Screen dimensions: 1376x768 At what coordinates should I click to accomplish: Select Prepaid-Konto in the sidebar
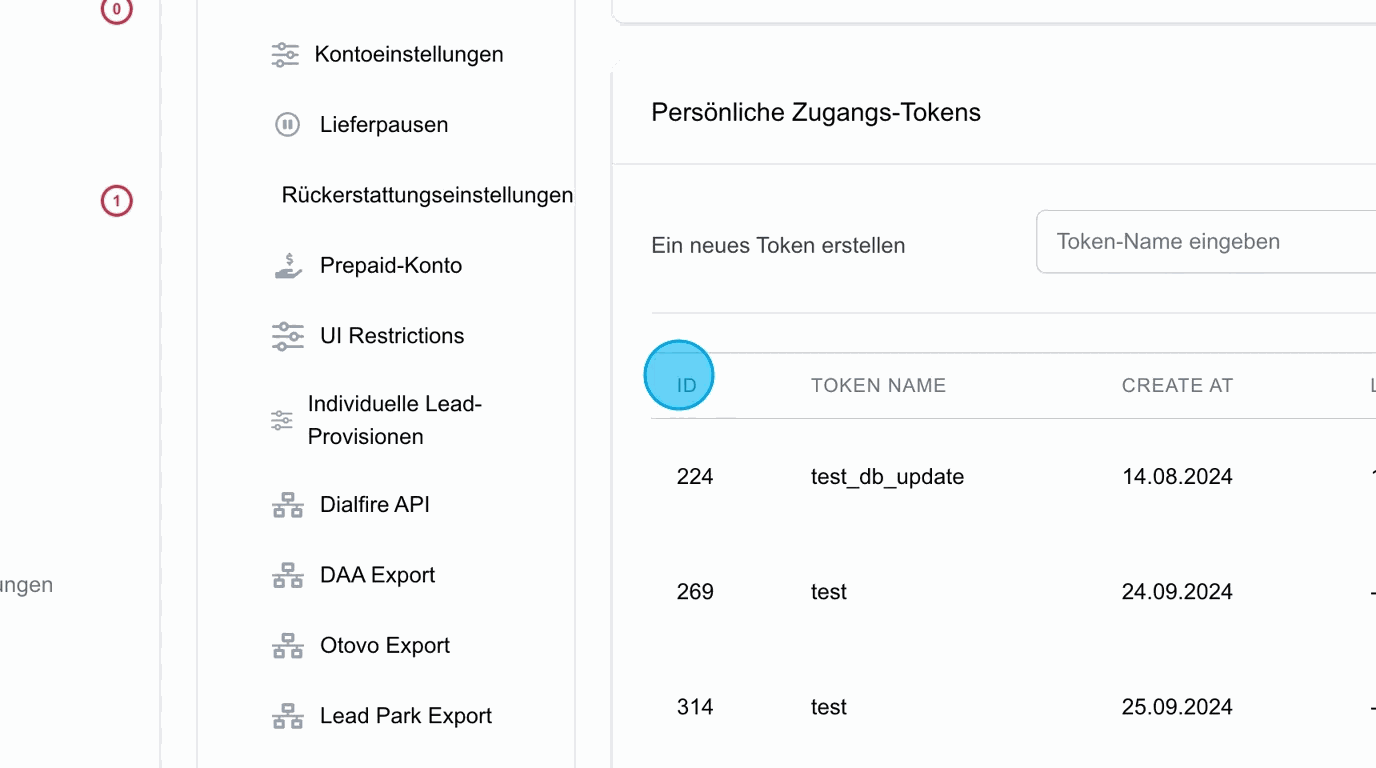point(391,266)
